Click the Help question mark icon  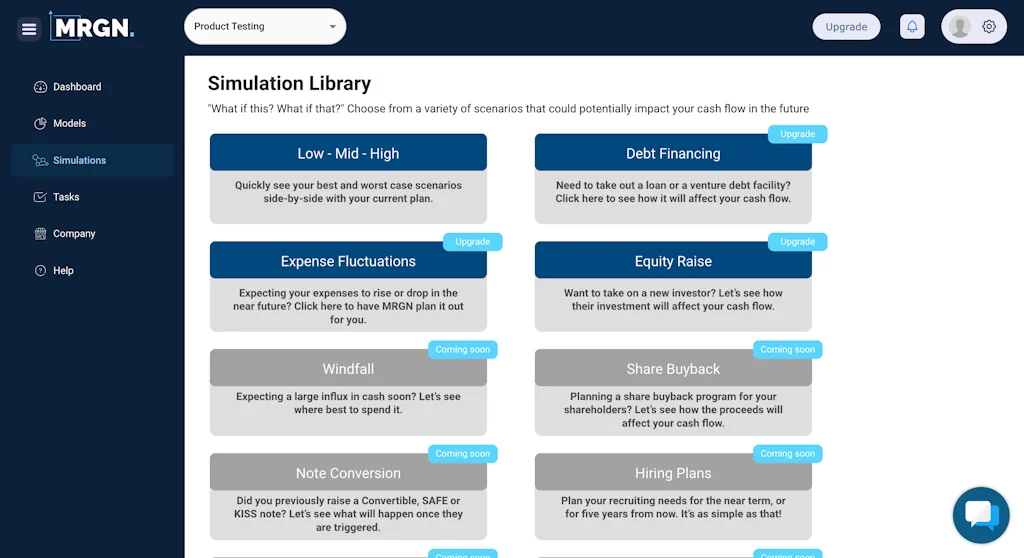click(x=40, y=271)
